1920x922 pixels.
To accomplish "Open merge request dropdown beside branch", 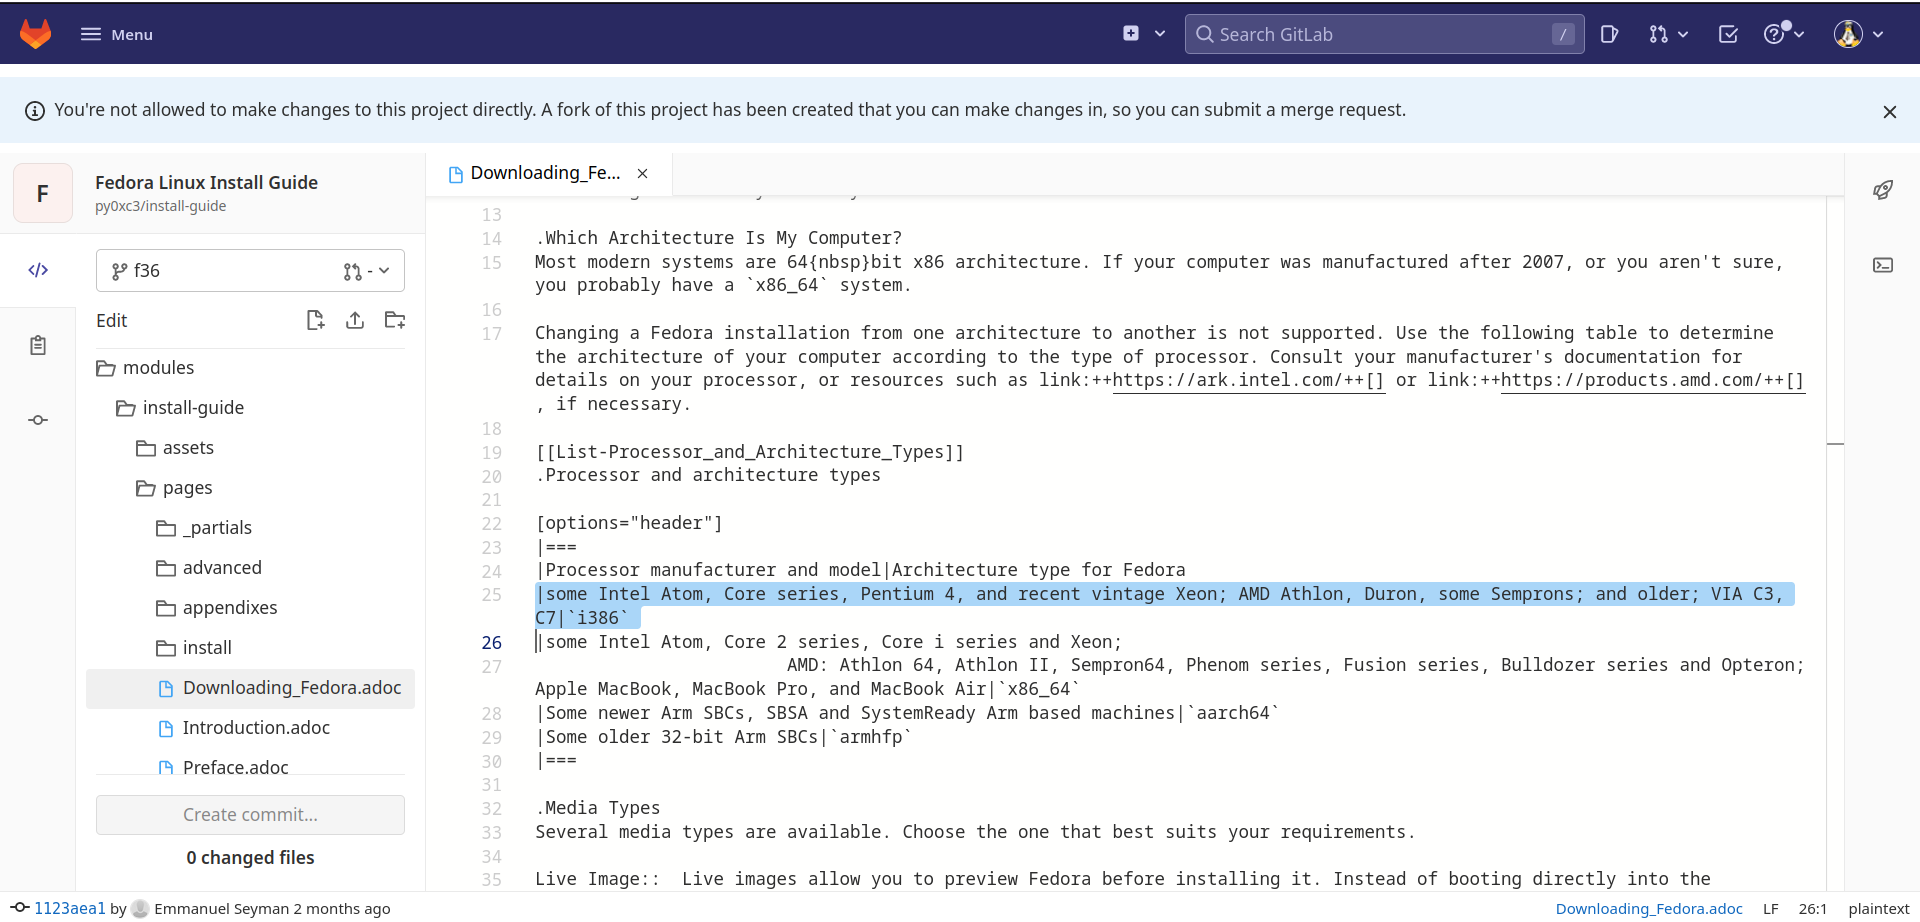I will coord(366,271).
